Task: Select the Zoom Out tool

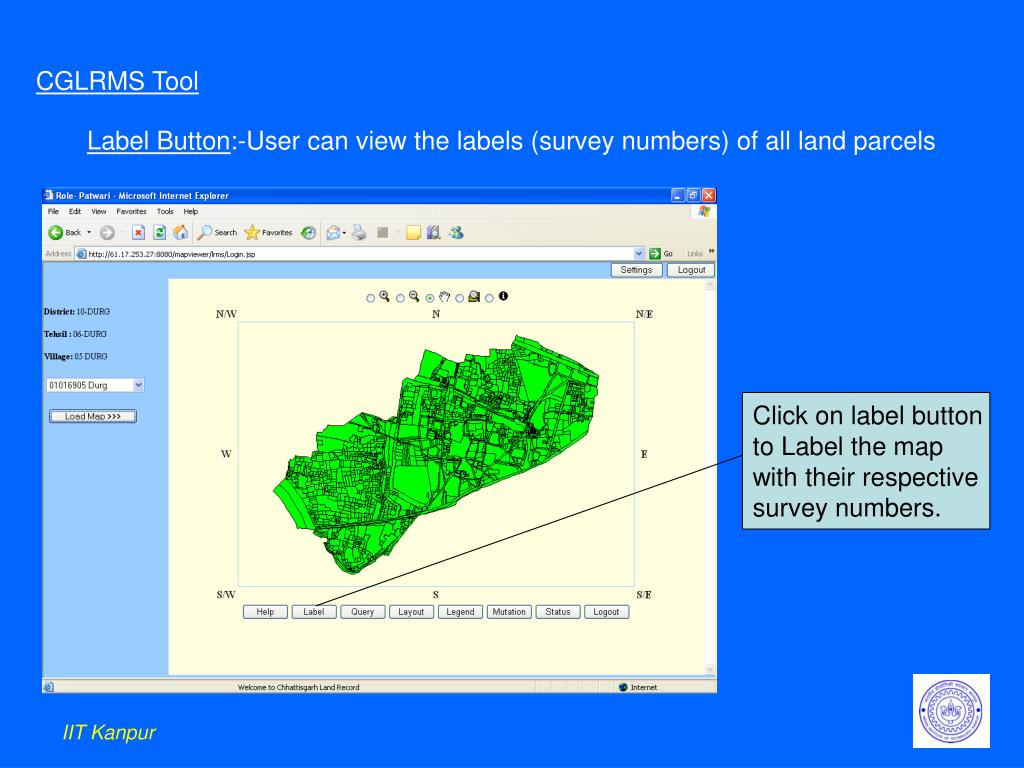Action: tap(414, 295)
